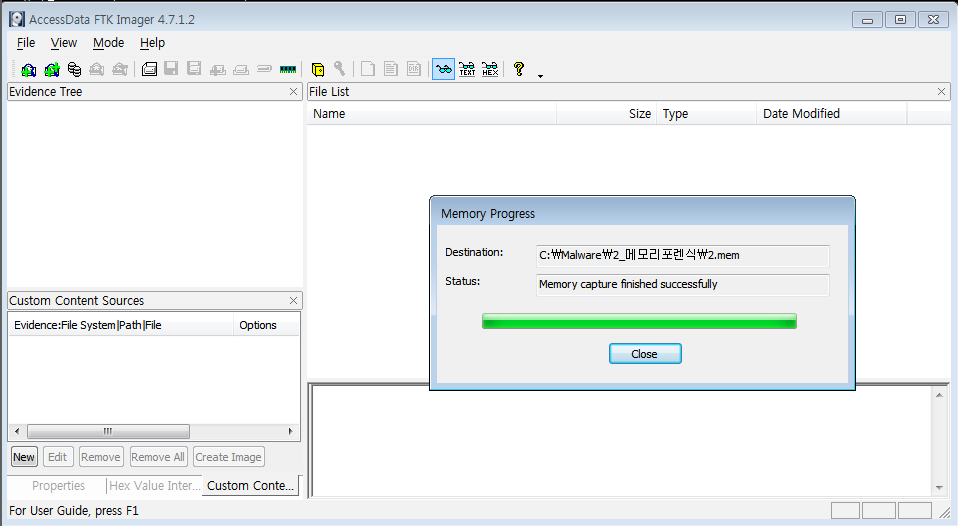Viewport: 958px width, 526px height.
Task: Click the Remove All button
Action: point(158,457)
